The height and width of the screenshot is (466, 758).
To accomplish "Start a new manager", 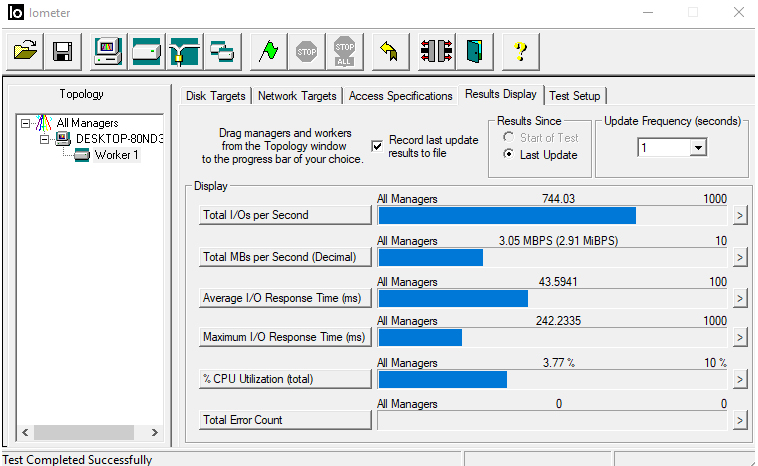I will click(109, 50).
